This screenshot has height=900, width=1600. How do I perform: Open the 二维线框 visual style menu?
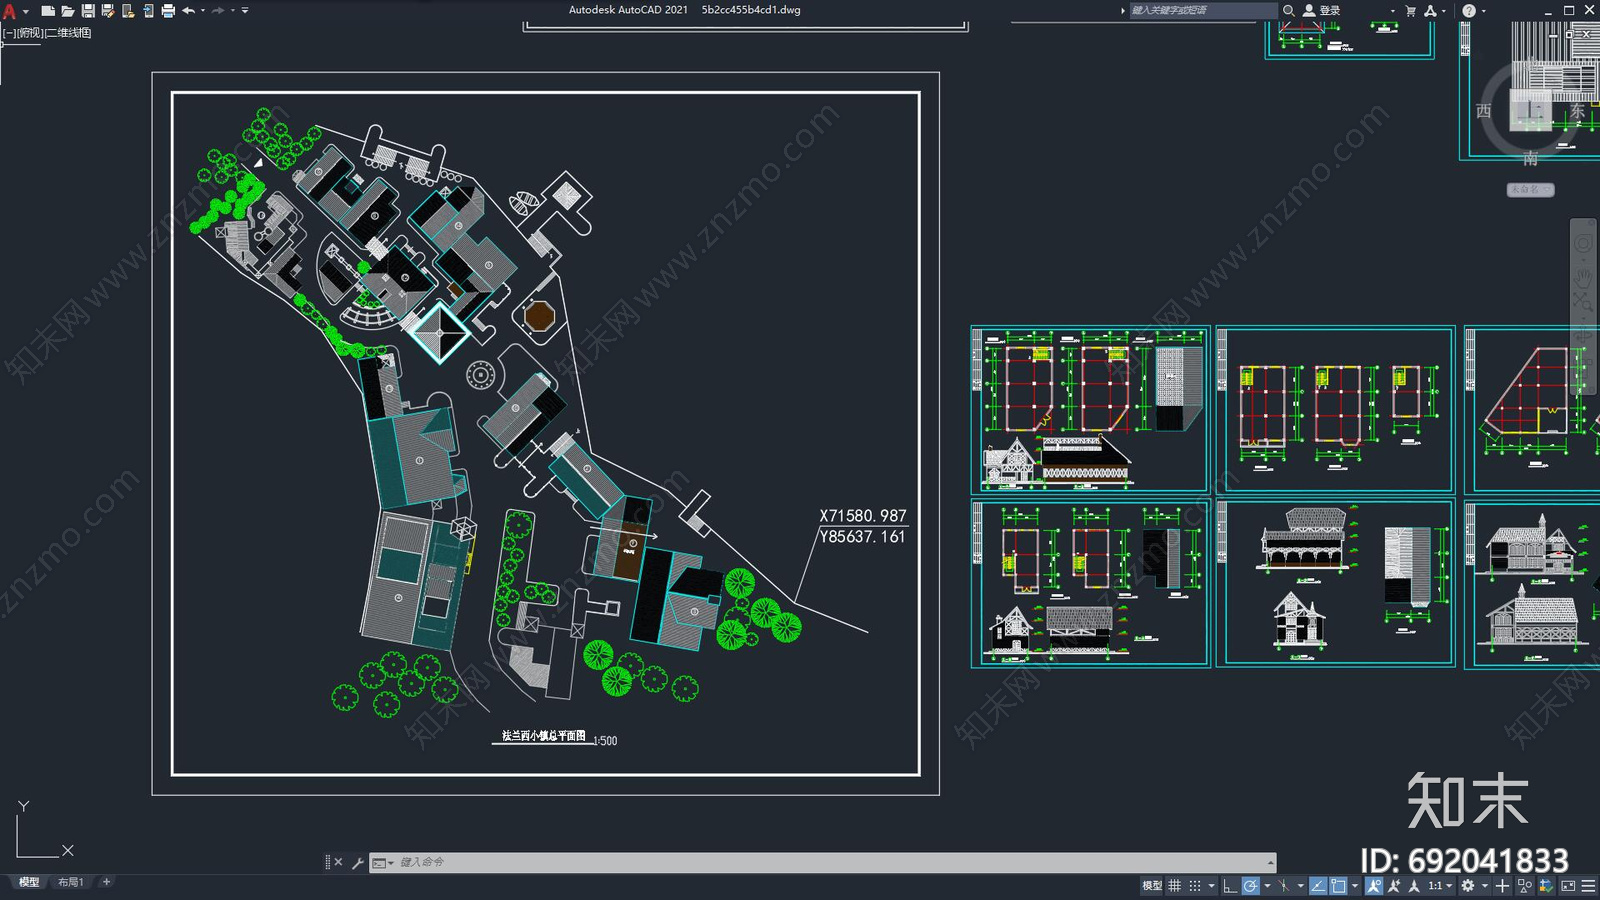point(68,33)
